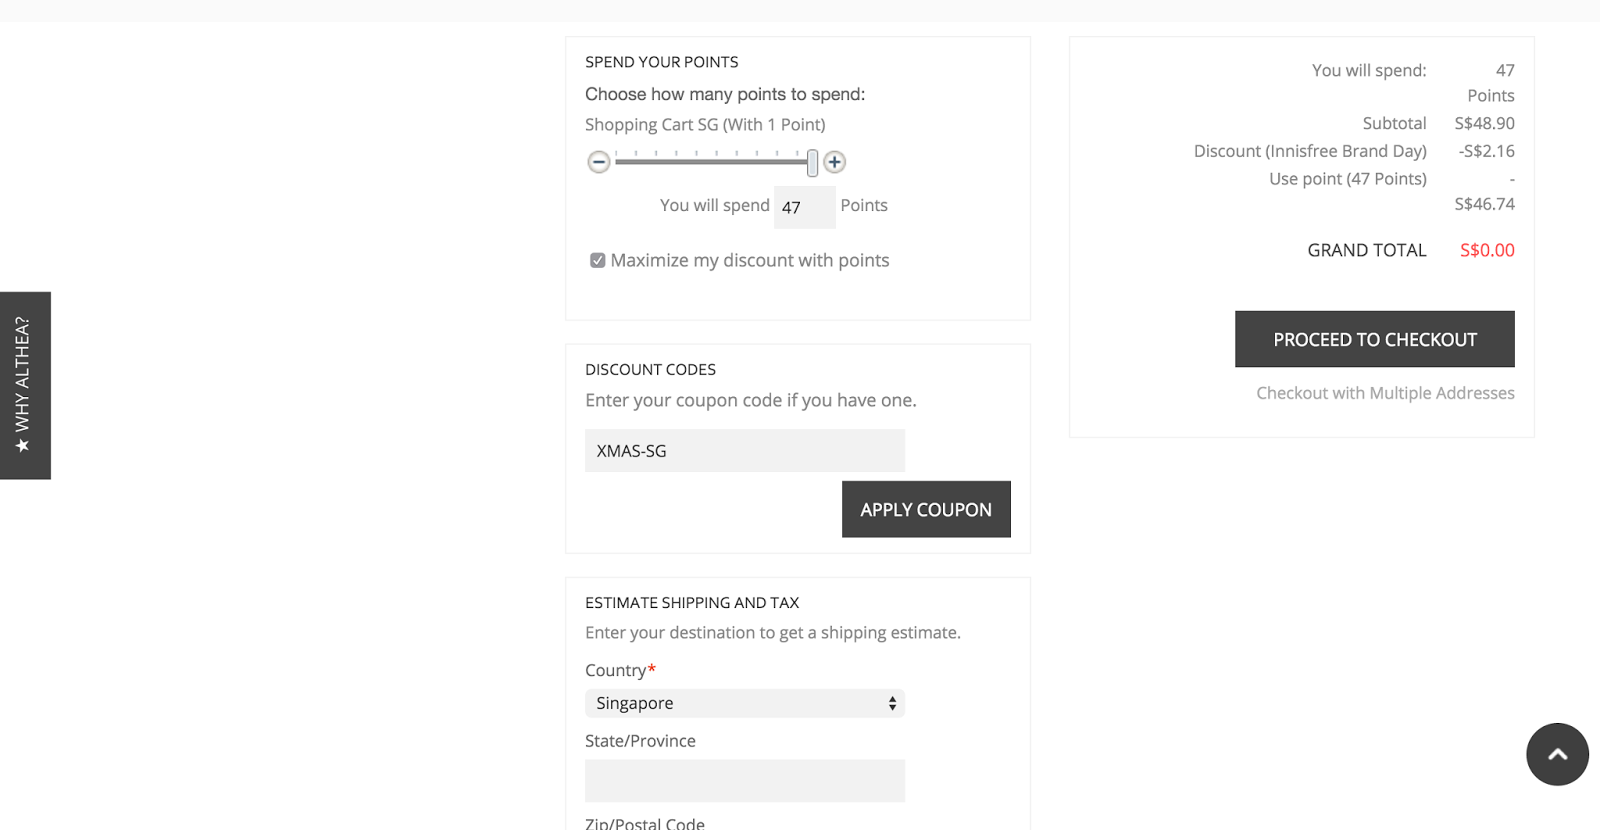Click the points value field showing 47
The image size is (1600, 830).
[804, 207]
